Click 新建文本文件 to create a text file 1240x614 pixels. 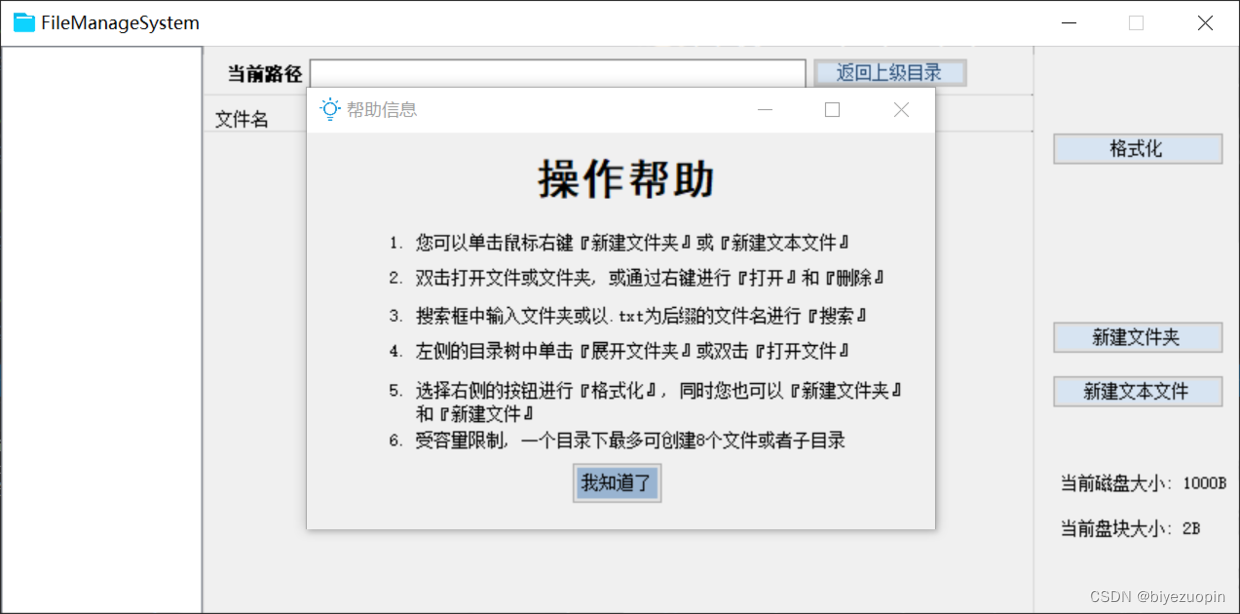[x=1137, y=391]
